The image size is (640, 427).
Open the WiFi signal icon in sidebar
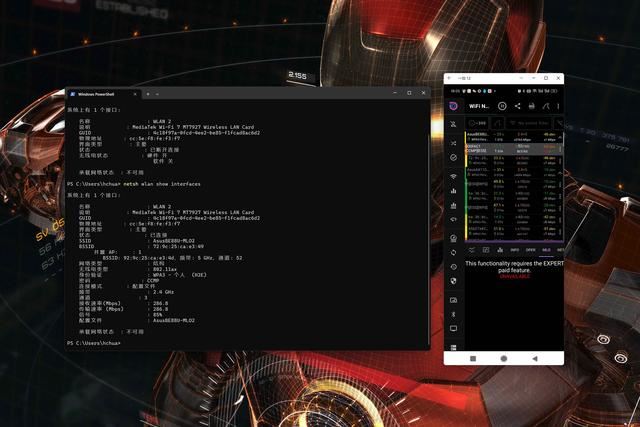[453, 177]
